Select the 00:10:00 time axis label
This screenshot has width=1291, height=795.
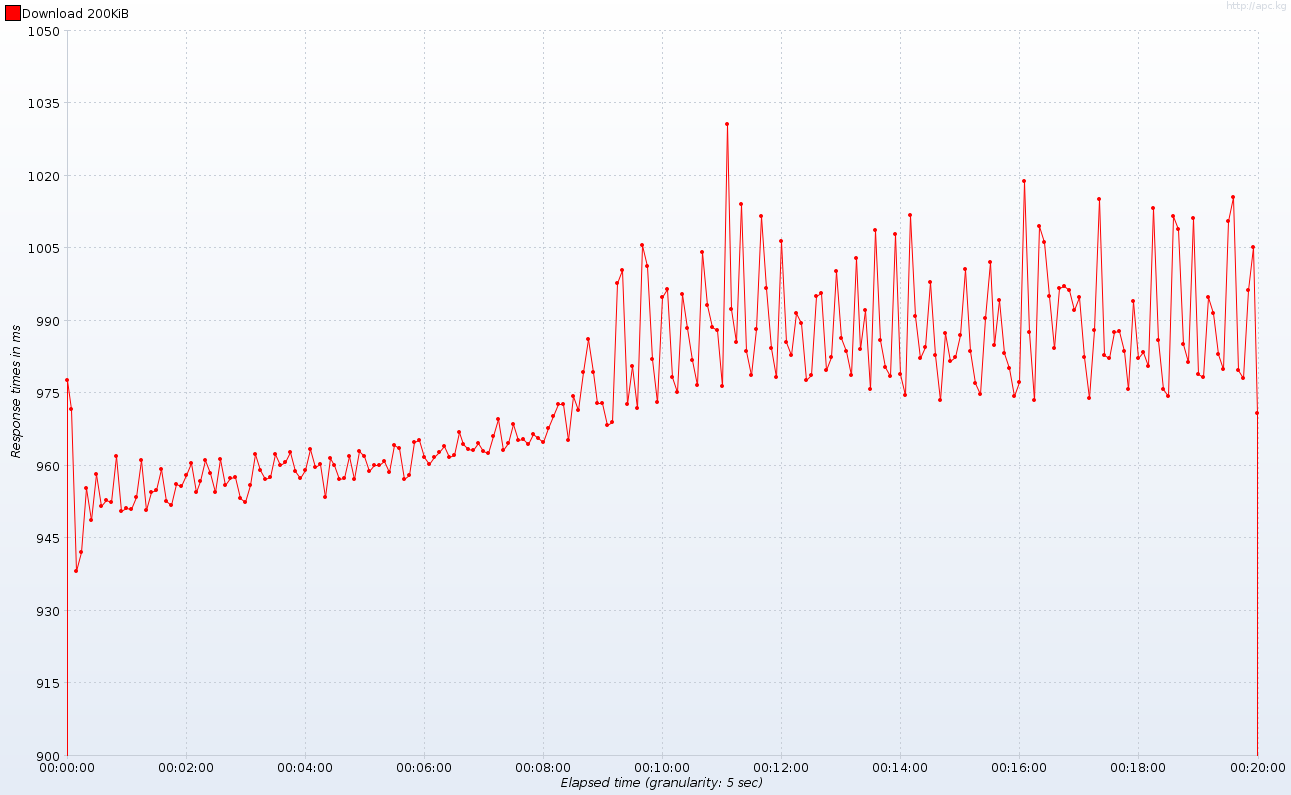tap(662, 768)
